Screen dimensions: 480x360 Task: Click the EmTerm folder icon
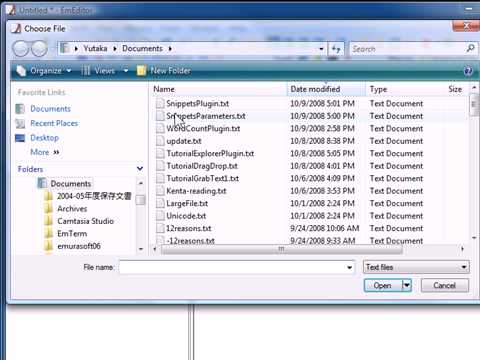48,234
